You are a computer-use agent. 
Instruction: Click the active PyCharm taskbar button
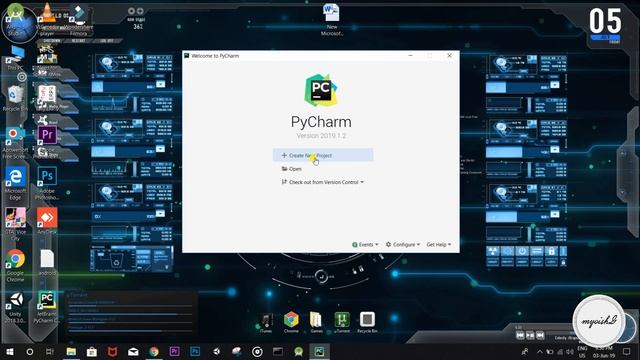click(x=319, y=351)
